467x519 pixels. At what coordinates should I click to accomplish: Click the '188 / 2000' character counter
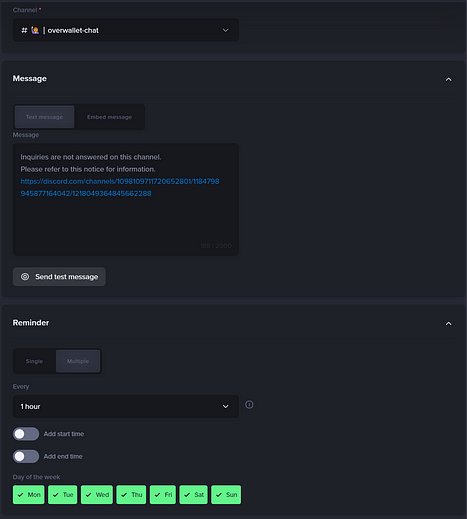pos(216,246)
